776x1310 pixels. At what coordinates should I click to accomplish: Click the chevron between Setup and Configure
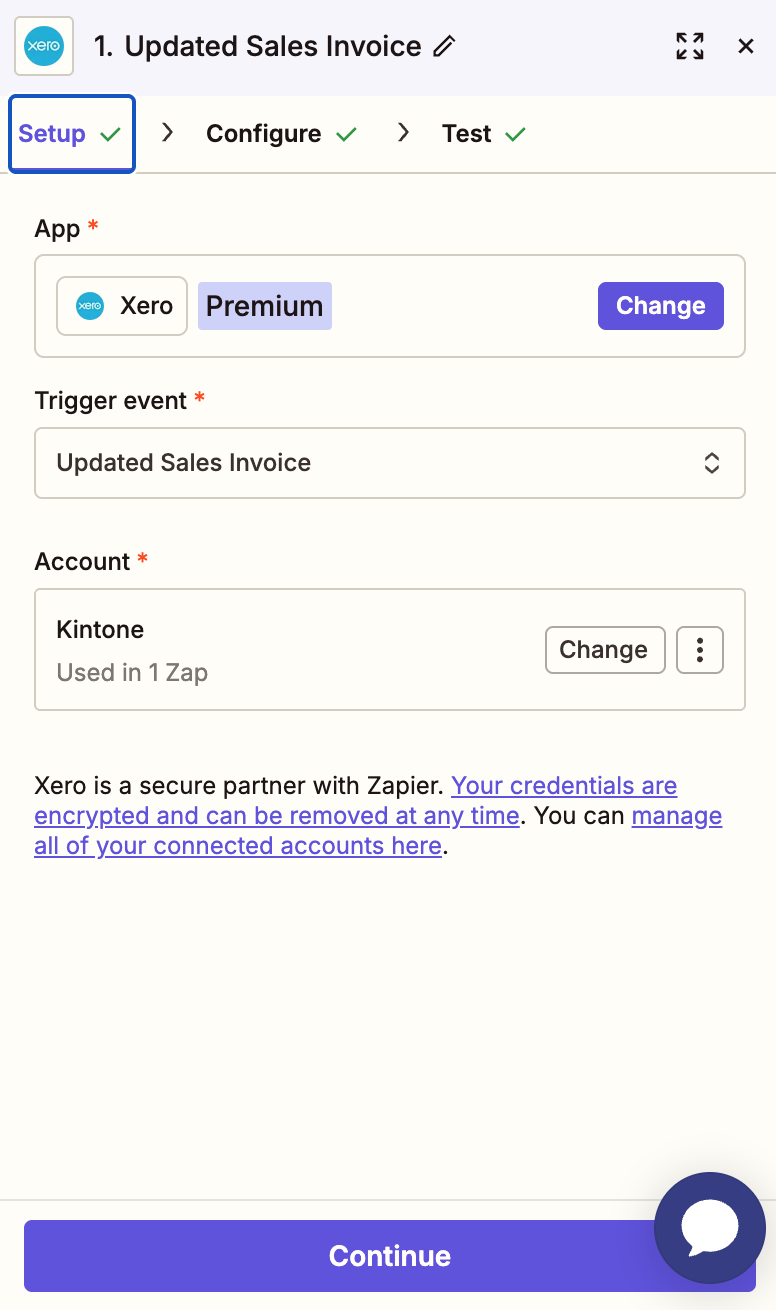tap(167, 133)
